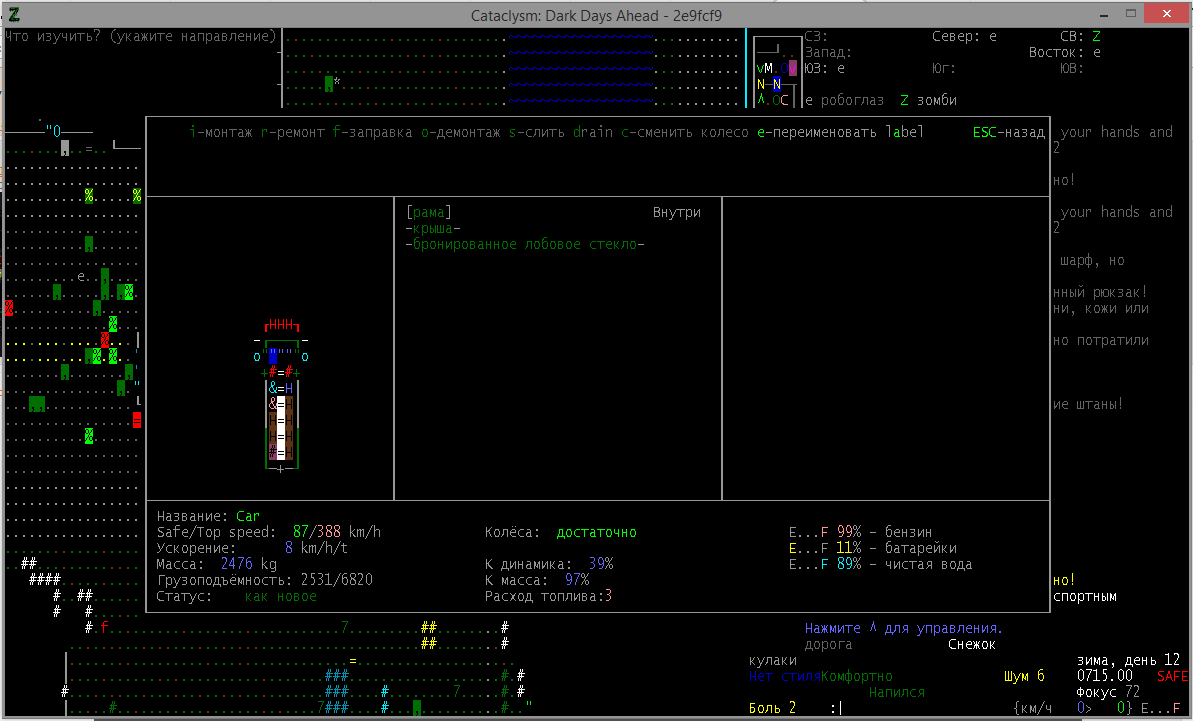
Task: Click the зима, день 12 date
Action: pyautogui.click(x=1128, y=660)
